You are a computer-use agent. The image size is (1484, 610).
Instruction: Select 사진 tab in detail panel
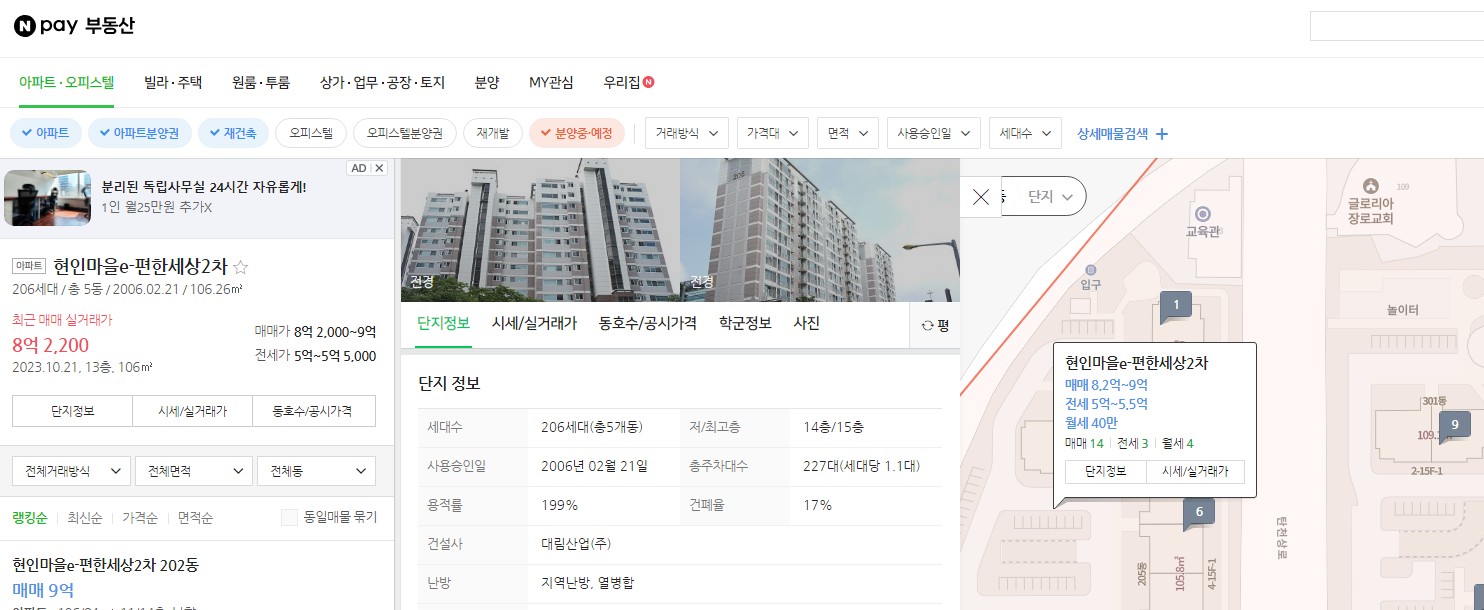(806, 324)
